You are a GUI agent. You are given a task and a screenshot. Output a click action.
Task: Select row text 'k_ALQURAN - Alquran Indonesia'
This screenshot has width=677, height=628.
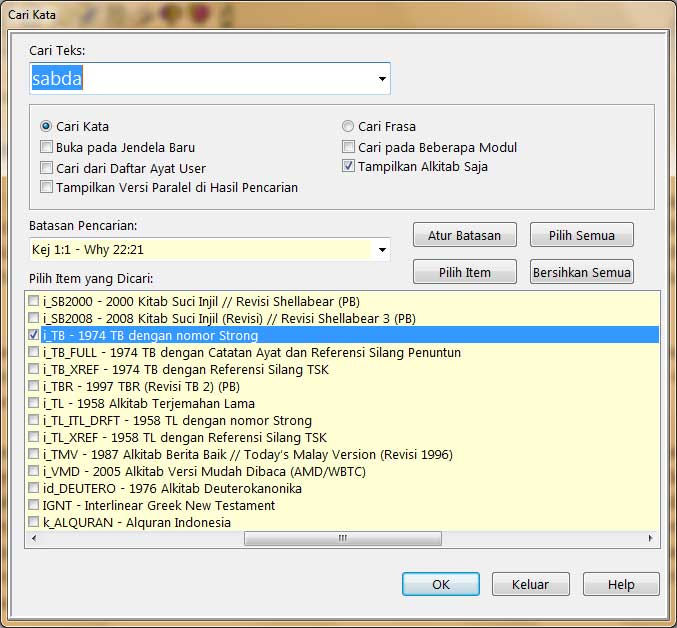pos(136,523)
